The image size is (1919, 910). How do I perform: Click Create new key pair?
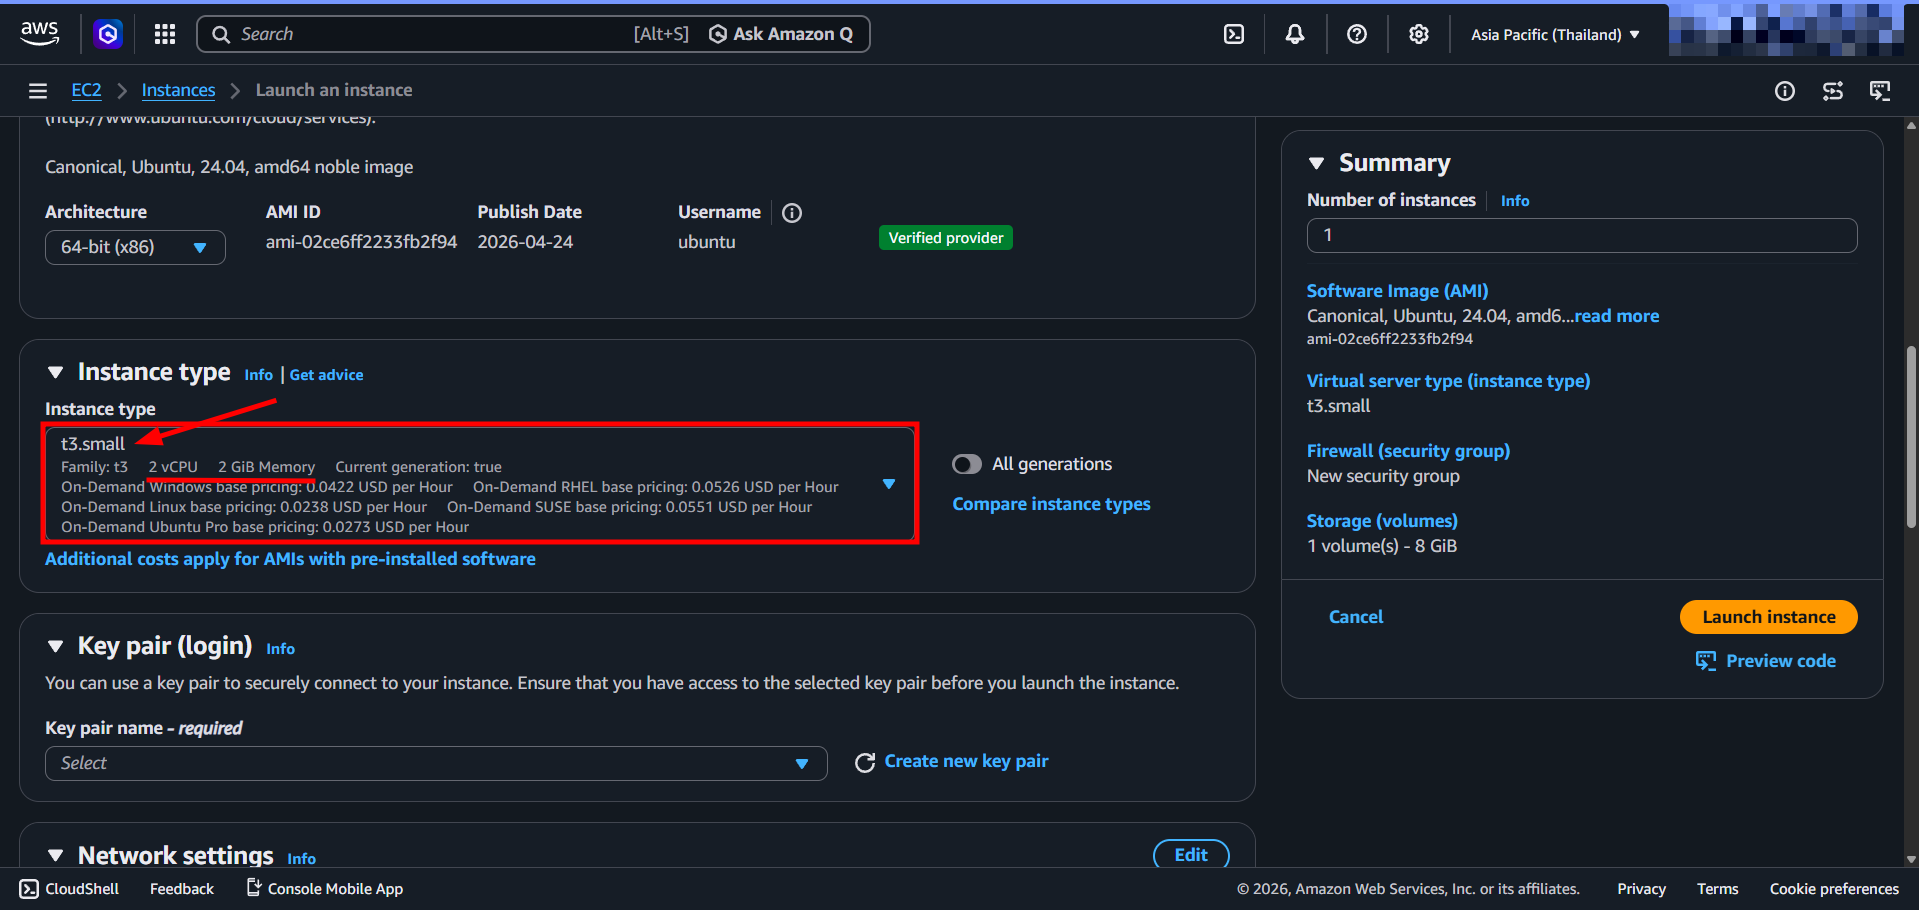[966, 761]
